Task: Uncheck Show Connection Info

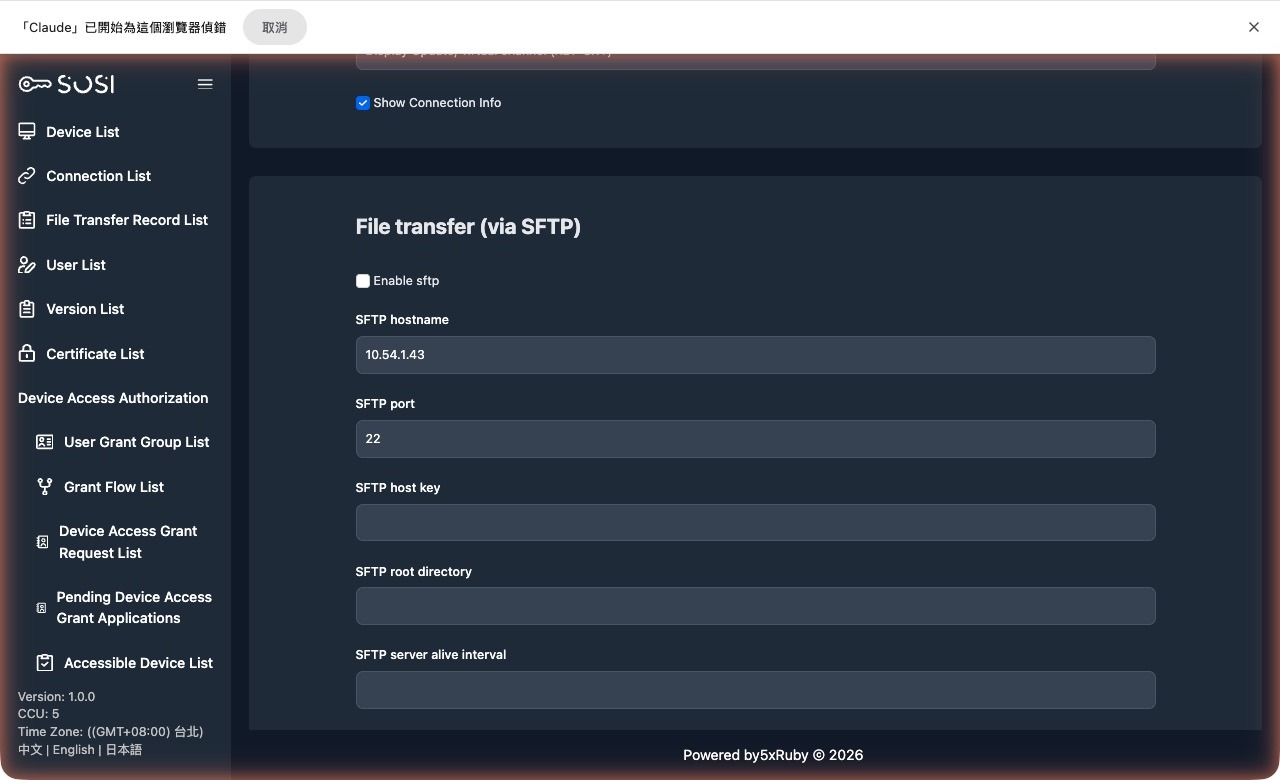Action: pyautogui.click(x=363, y=103)
